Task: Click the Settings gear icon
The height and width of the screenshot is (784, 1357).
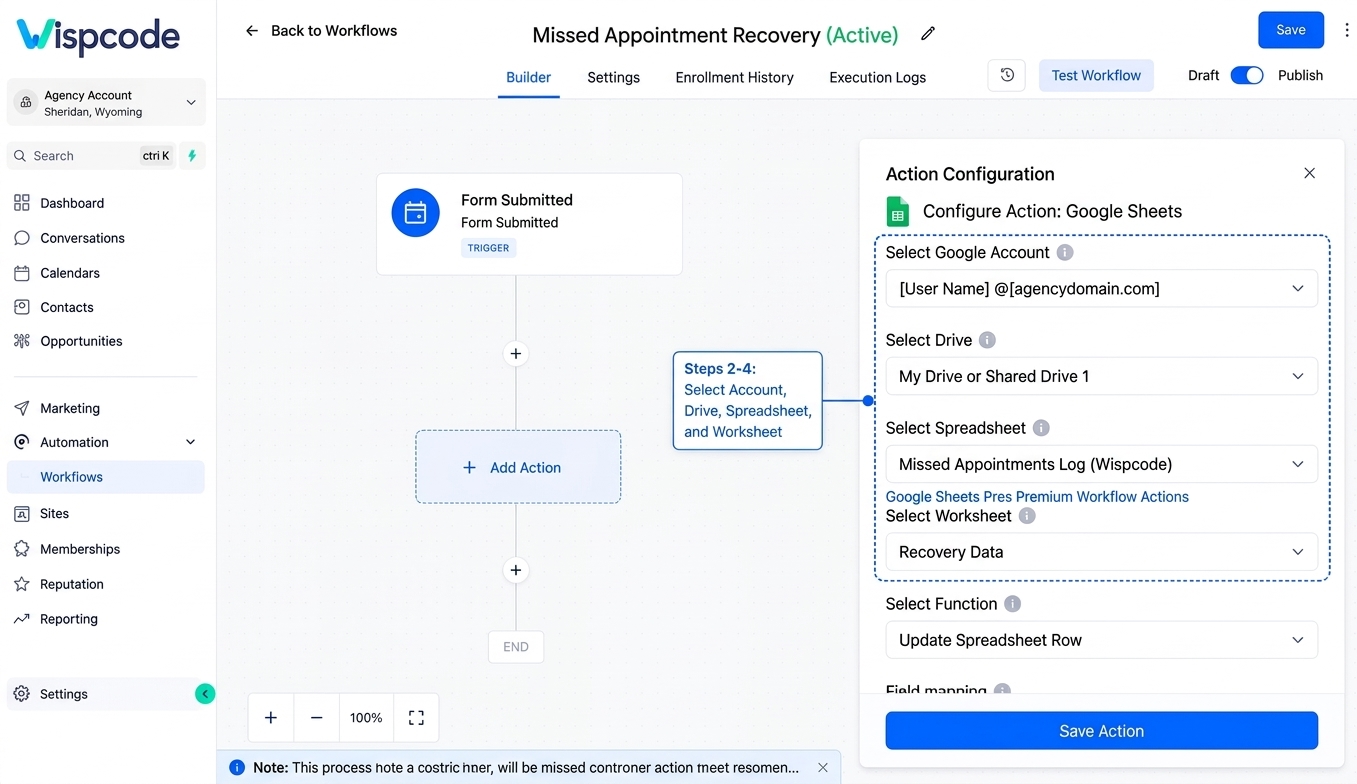Action: tap(22, 694)
